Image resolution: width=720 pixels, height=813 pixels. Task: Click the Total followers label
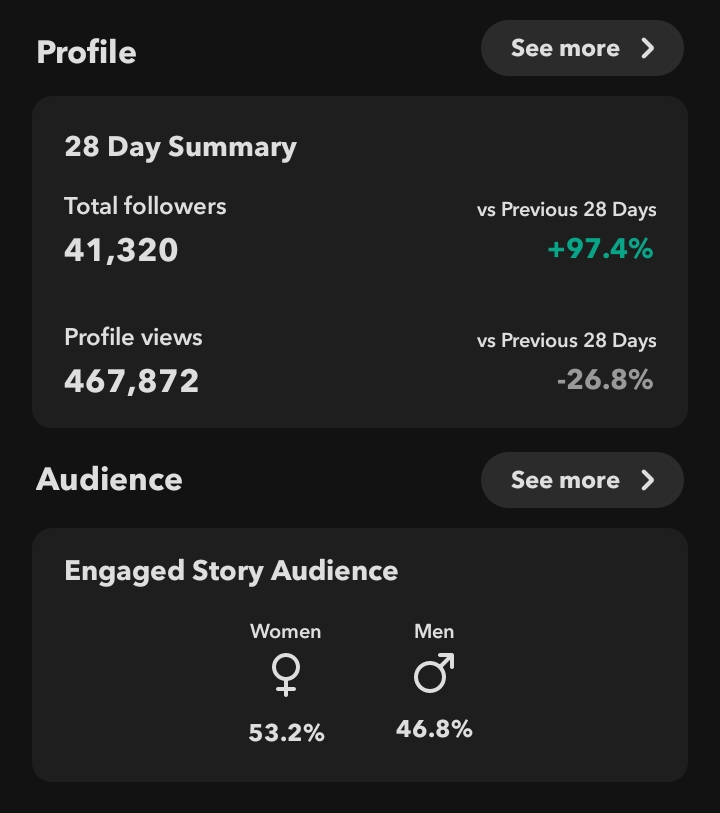[145, 206]
